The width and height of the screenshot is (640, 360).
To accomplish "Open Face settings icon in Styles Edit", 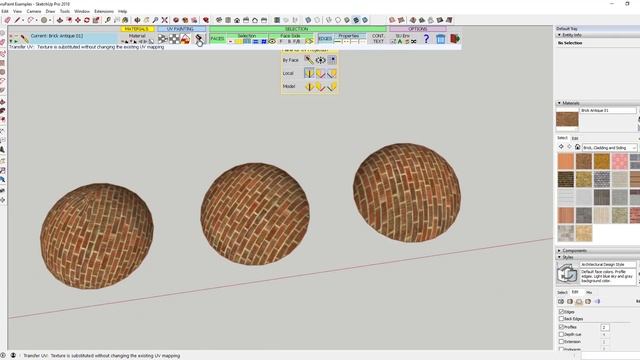I will pos(570,302).
